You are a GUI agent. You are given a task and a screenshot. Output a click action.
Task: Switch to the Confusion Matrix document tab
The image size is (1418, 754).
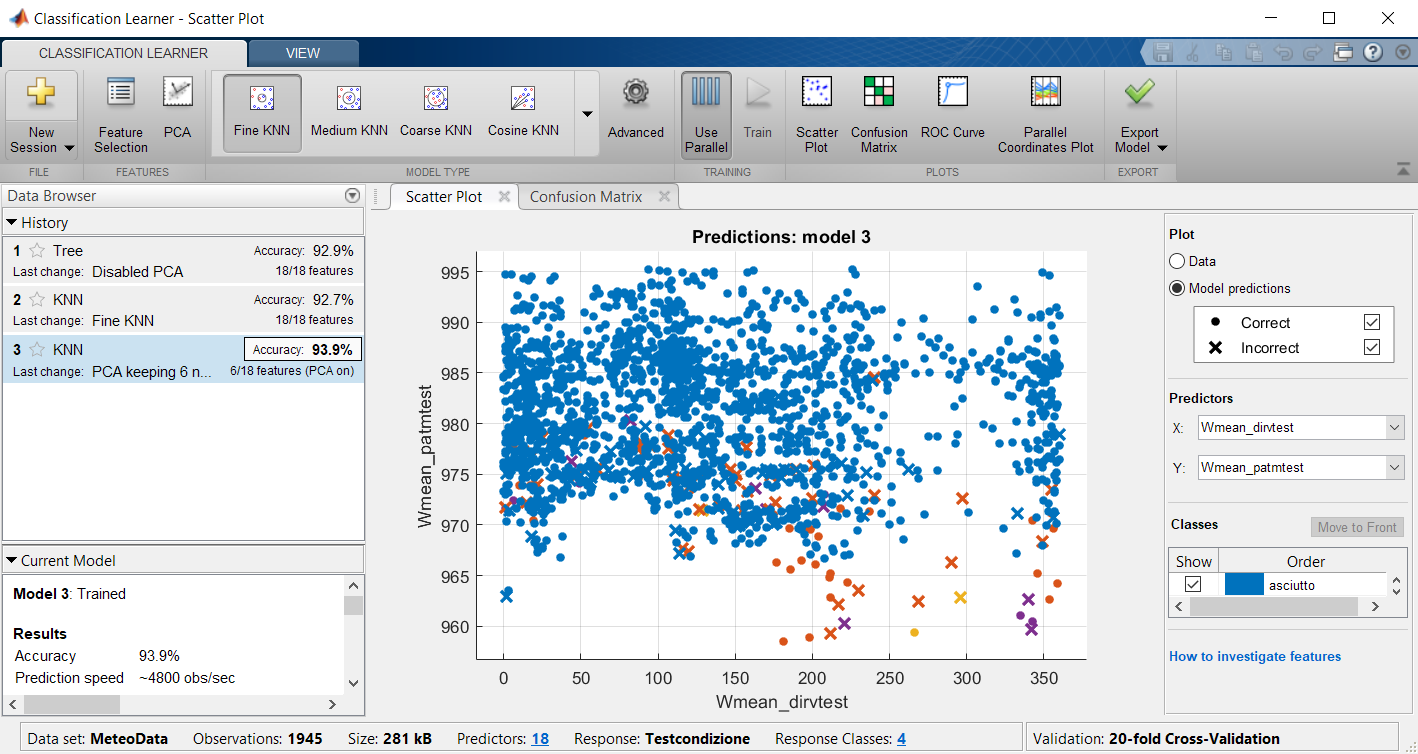[x=586, y=197]
